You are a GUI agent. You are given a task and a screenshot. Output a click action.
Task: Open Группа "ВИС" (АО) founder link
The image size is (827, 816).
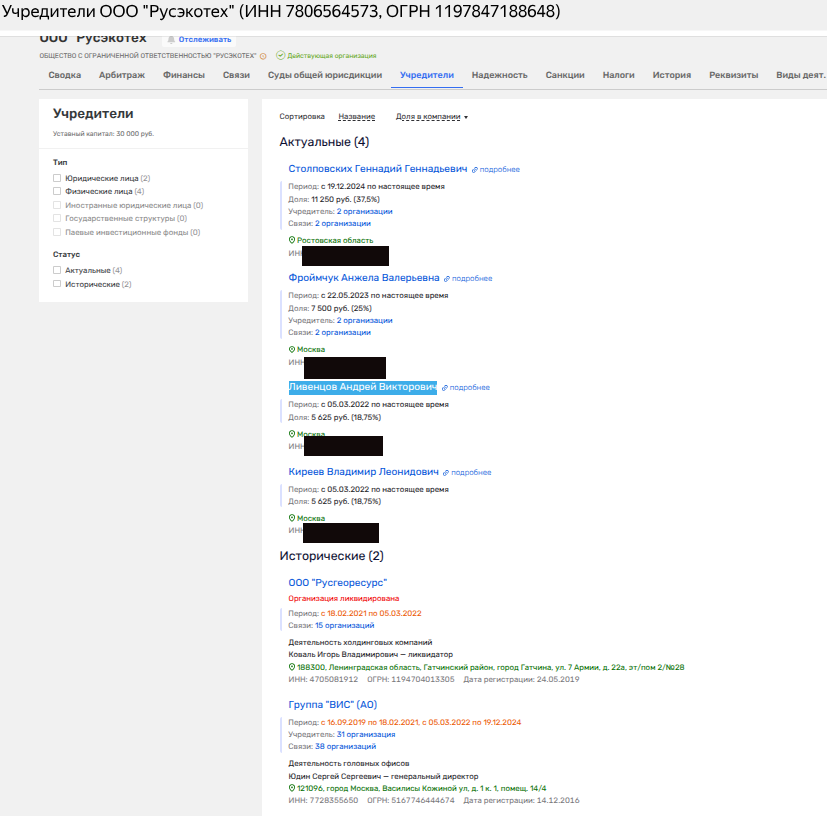click(332, 705)
